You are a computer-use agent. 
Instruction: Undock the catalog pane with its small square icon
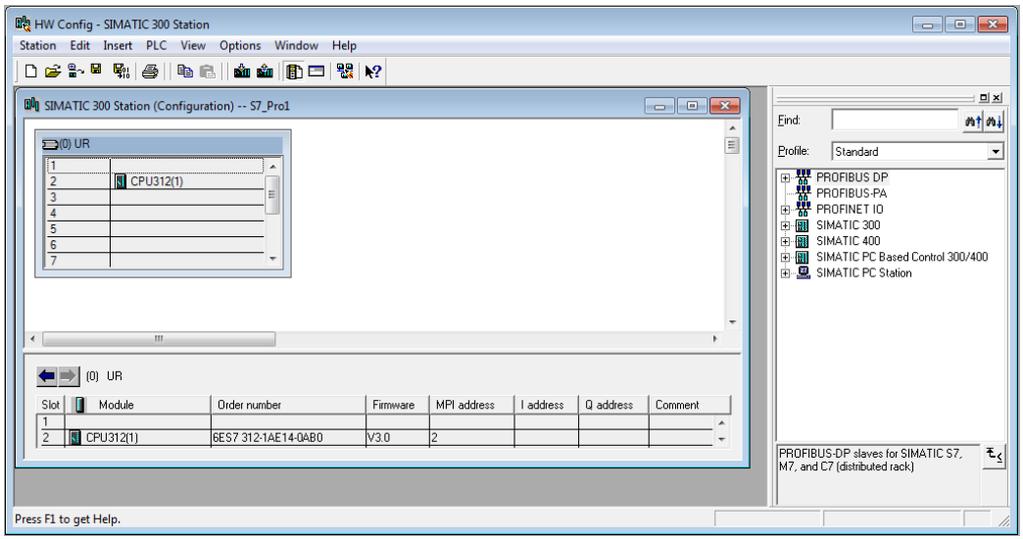pyautogui.click(x=984, y=98)
